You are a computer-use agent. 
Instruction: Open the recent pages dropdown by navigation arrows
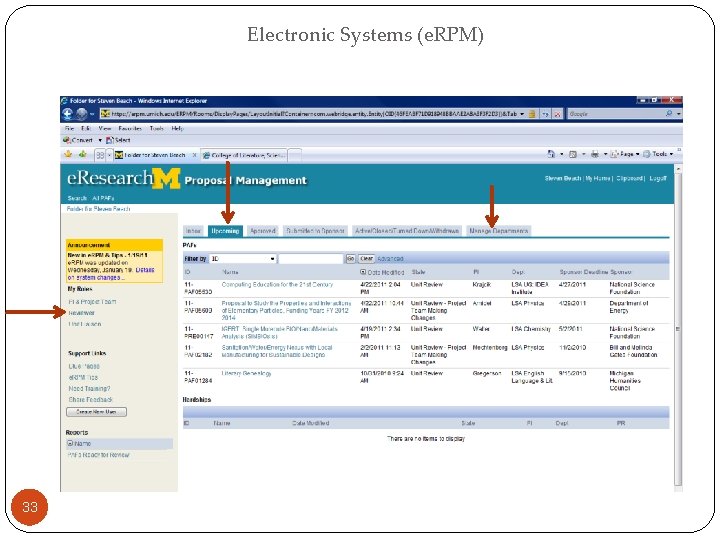92,114
